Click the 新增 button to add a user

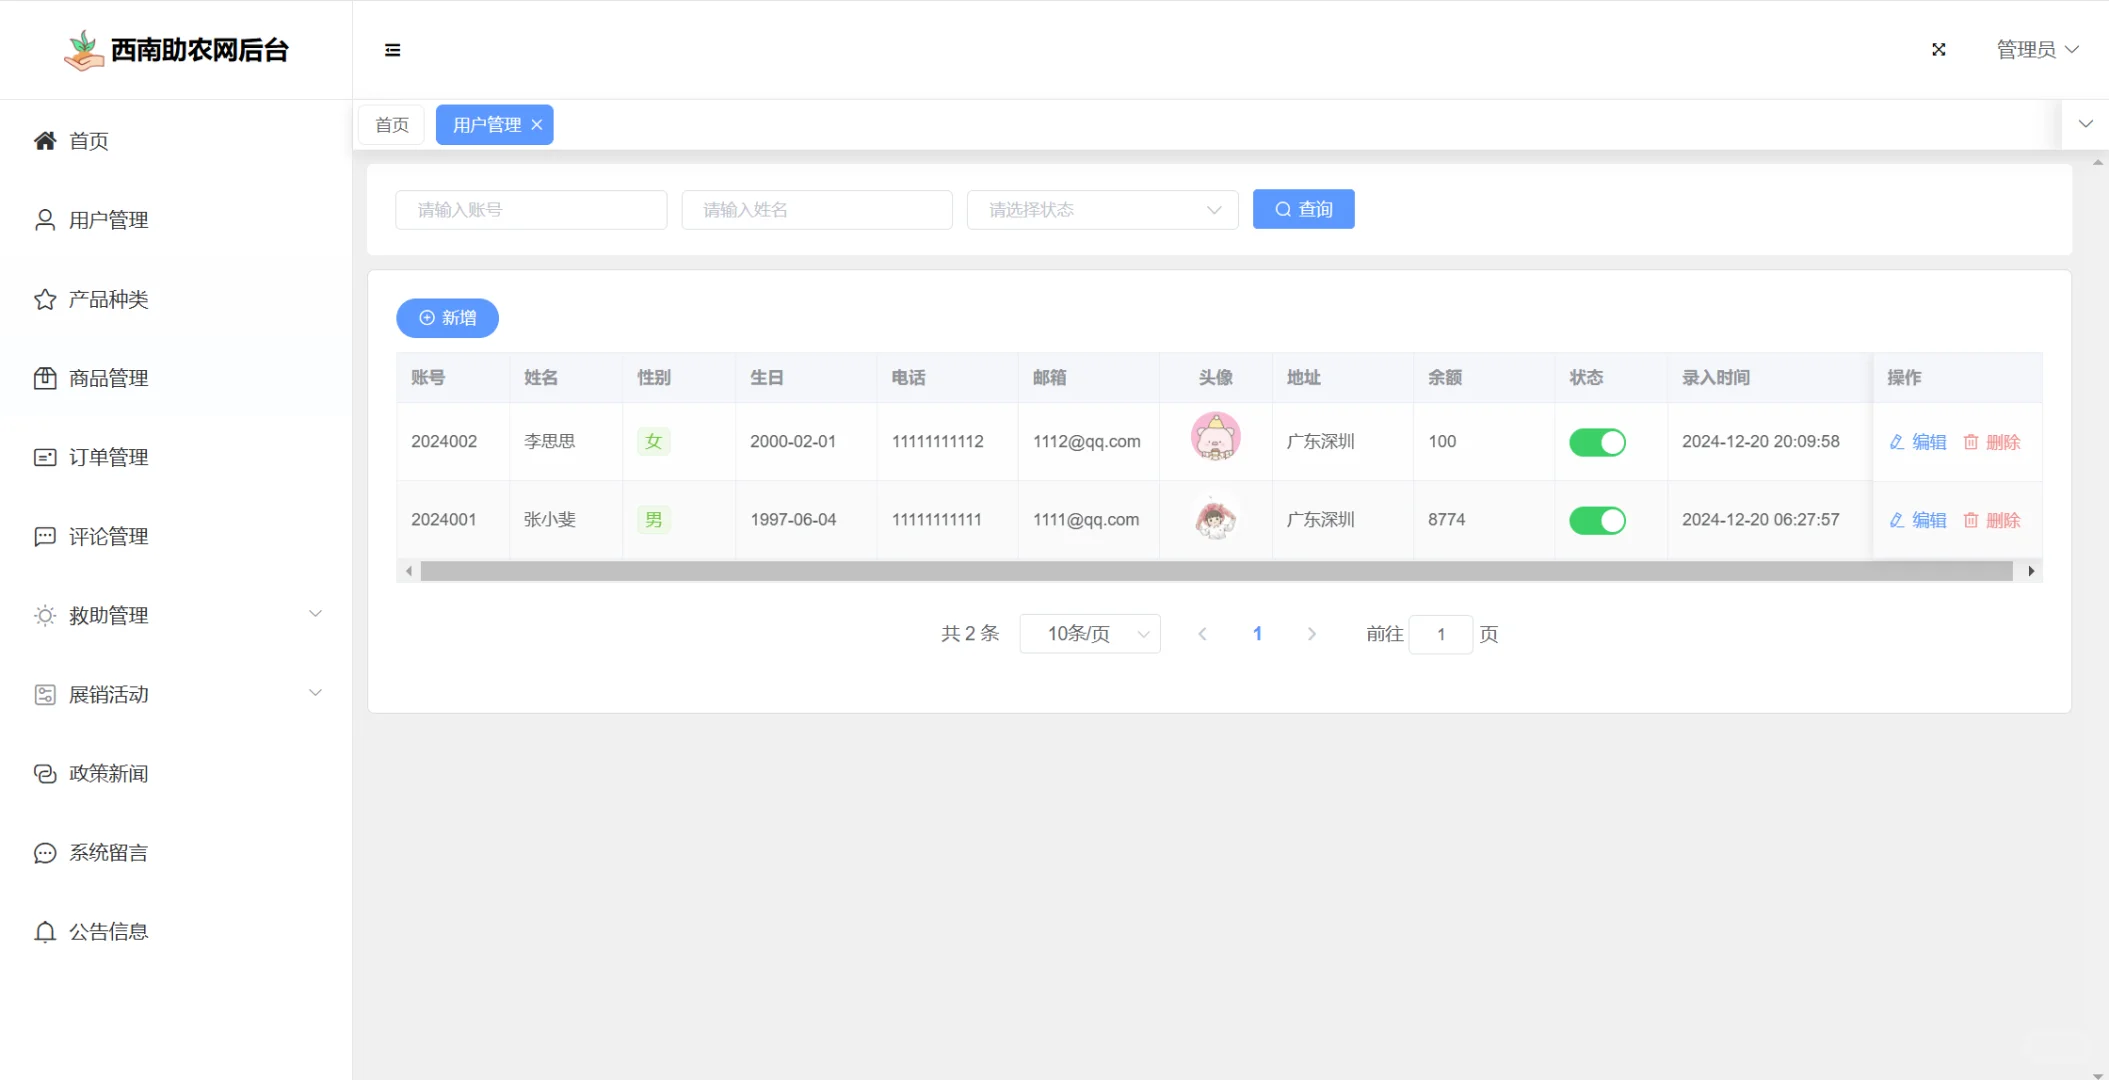click(447, 318)
